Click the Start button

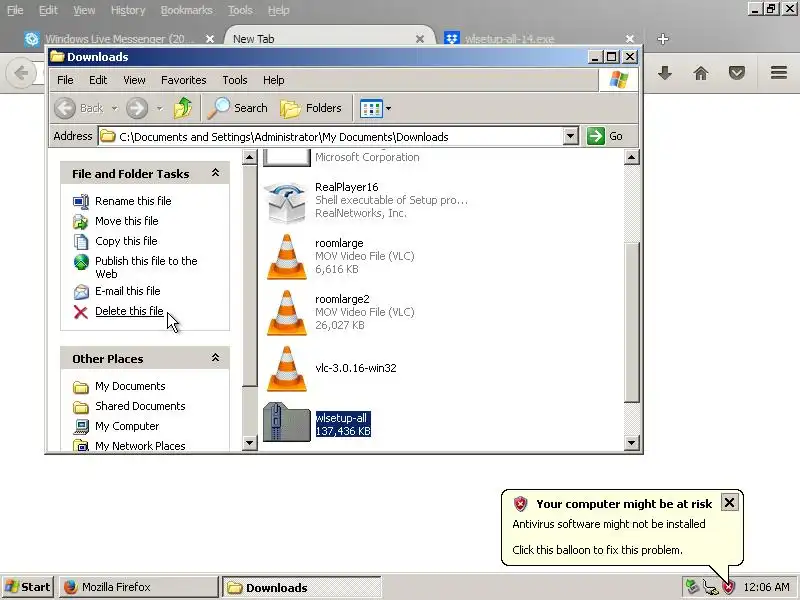(x=28, y=587)
